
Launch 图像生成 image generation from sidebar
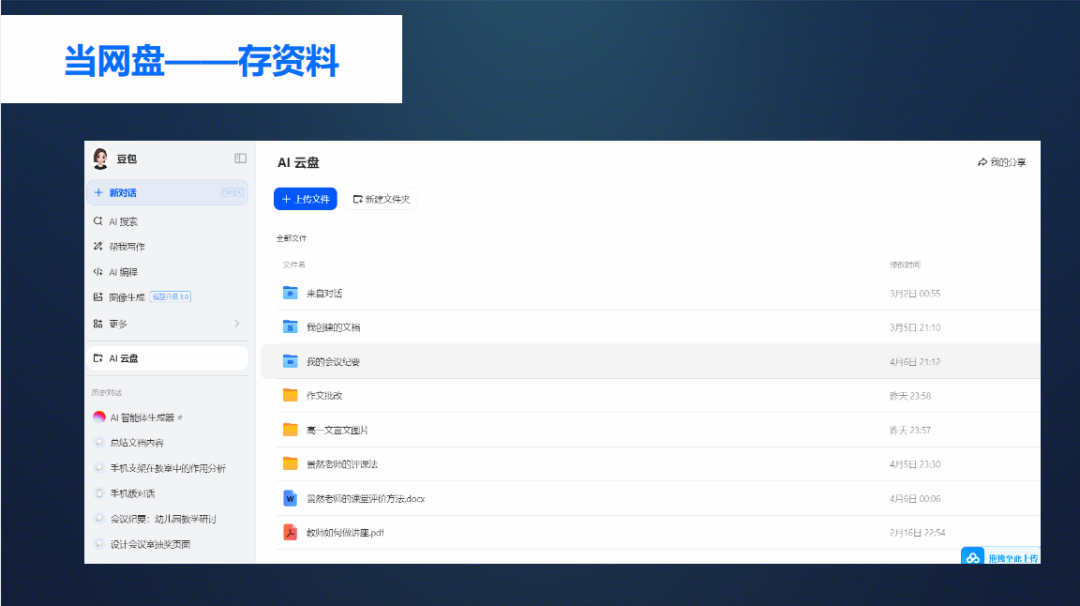97,296
